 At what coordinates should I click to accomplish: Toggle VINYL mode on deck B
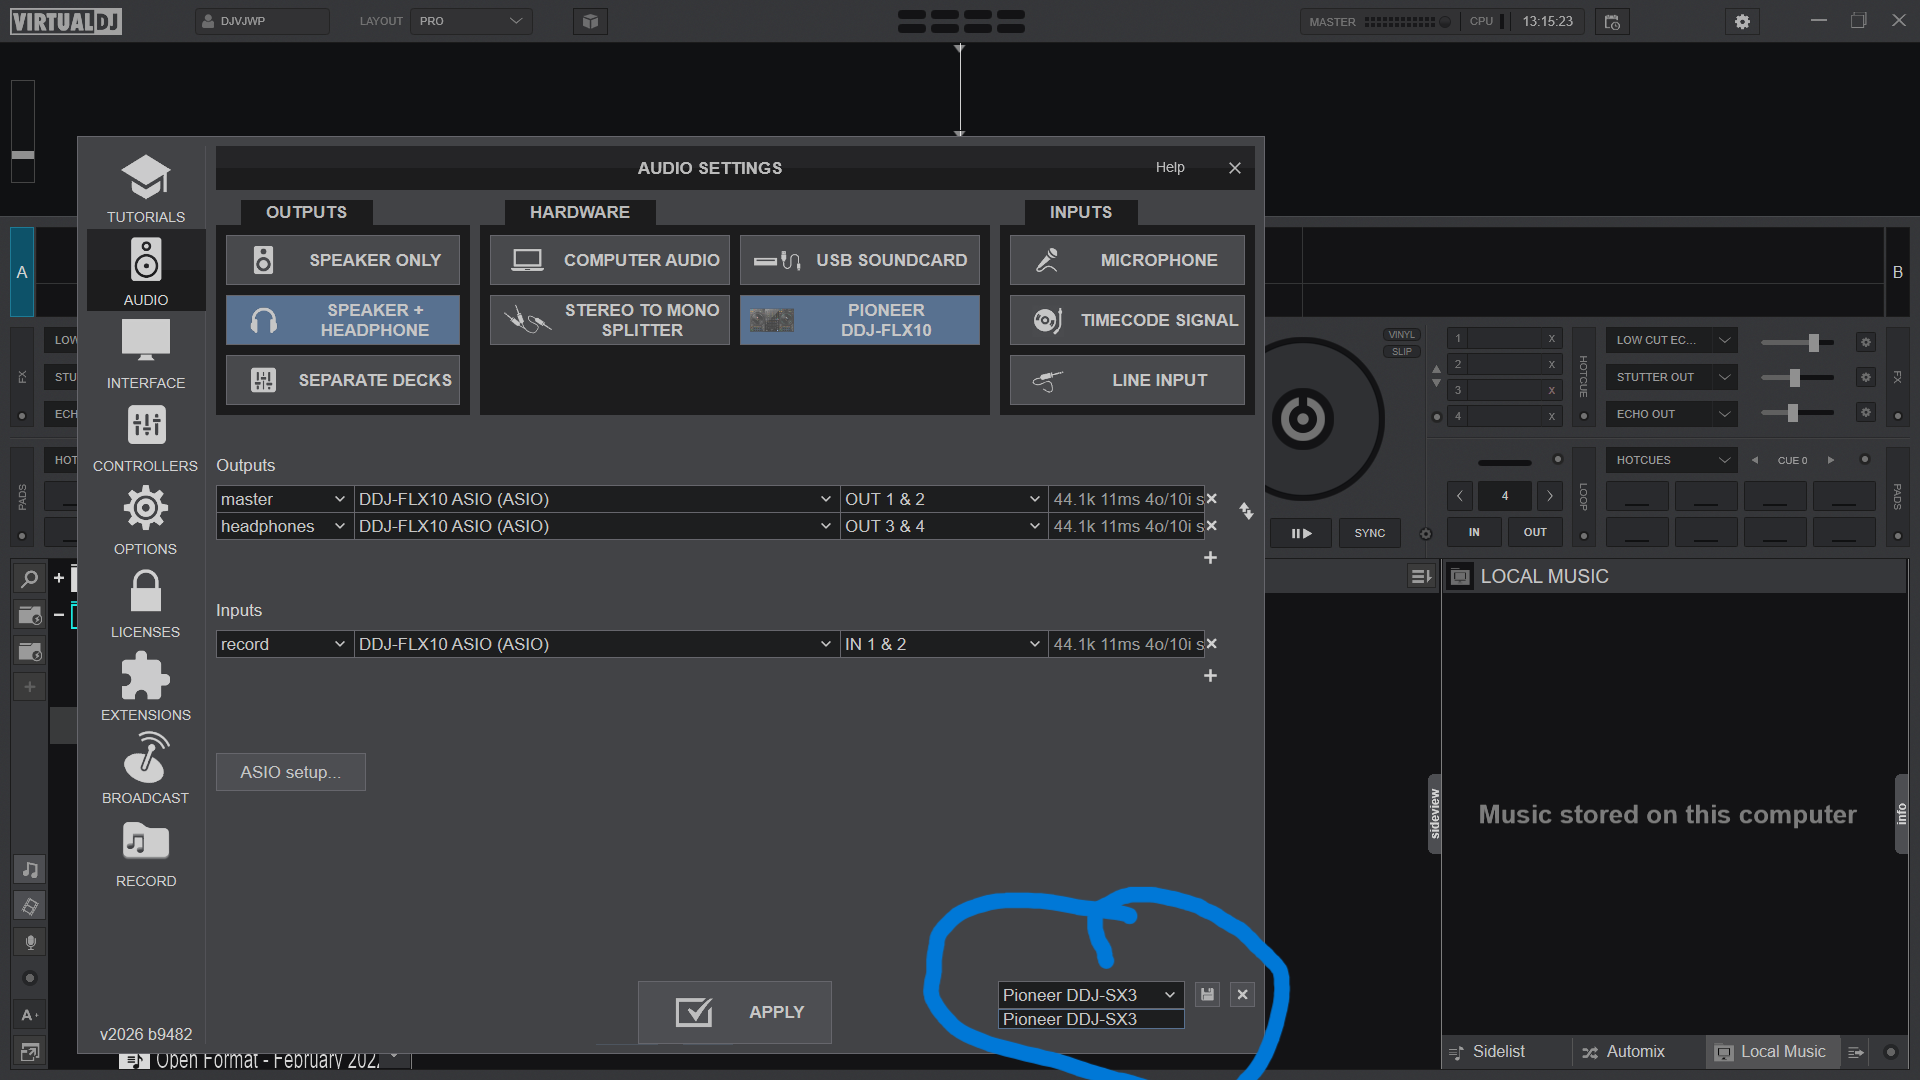point(1402,335)
